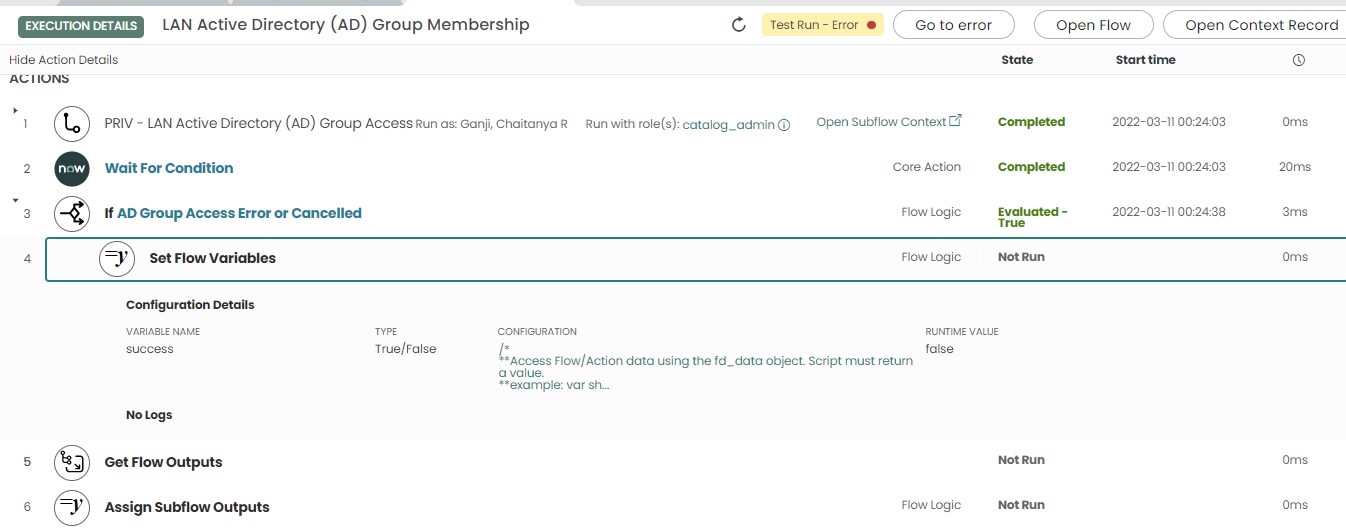Click the If branch flow logic icon
1346x532 pixels.
point(72,213)
